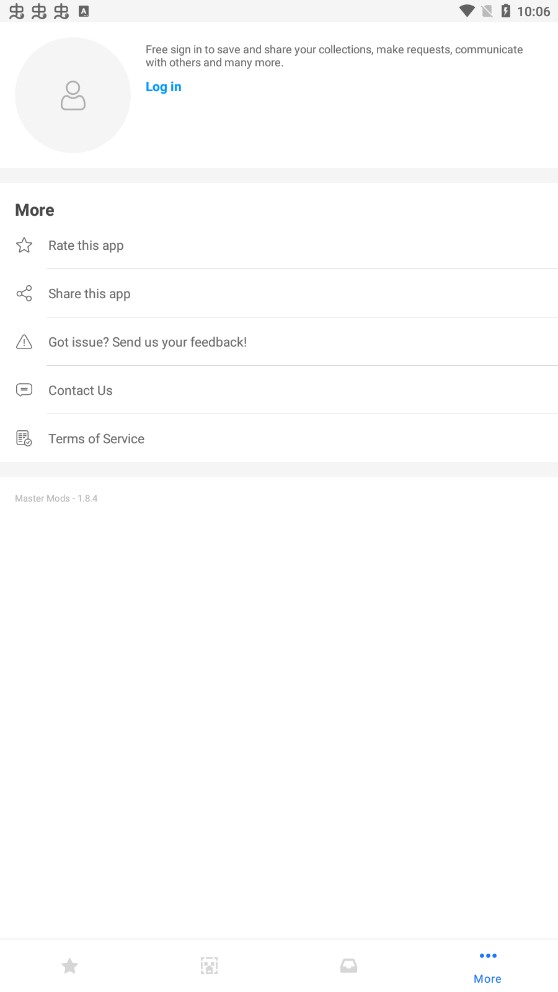Open Terms of Service entry
Viewport: 558px width, 992px height.
coord(279,438)
